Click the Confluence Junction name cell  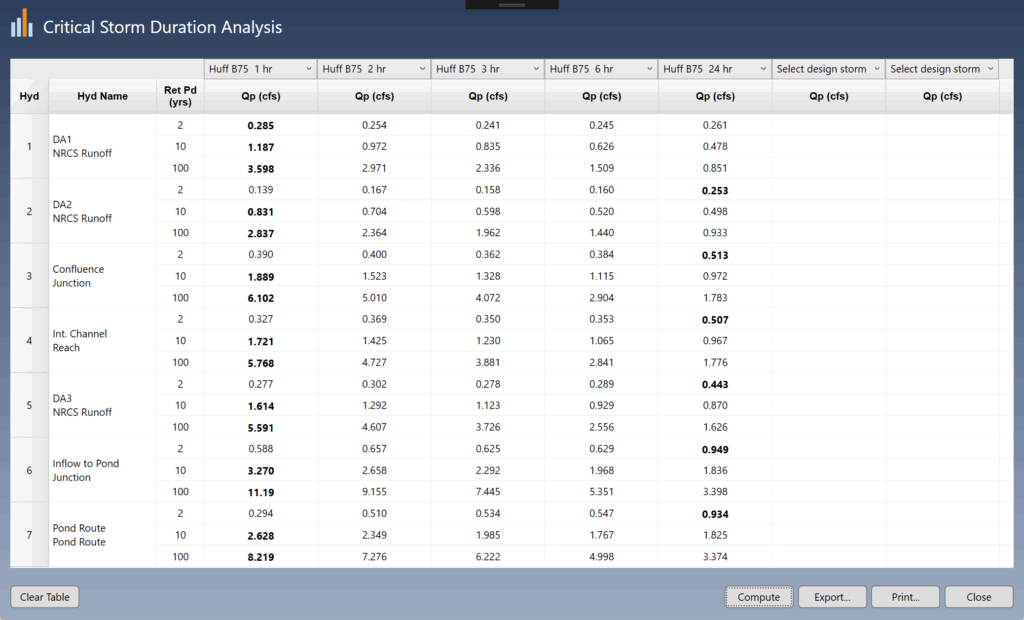100,276
